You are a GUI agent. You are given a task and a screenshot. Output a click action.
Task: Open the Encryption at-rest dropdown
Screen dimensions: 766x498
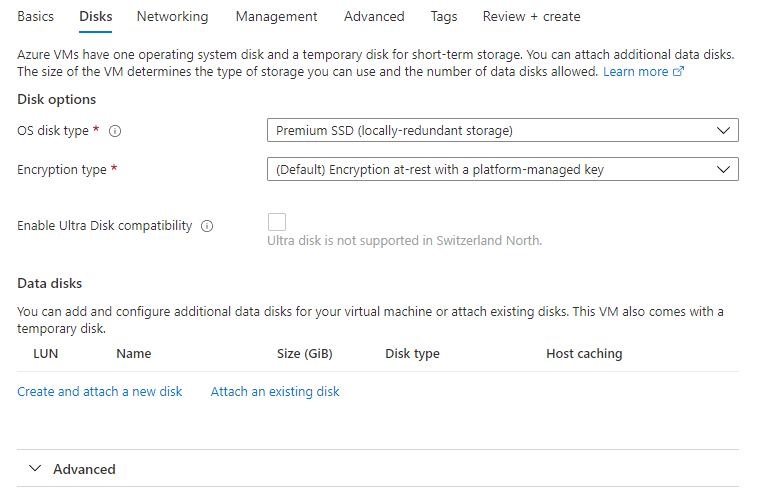503,170
